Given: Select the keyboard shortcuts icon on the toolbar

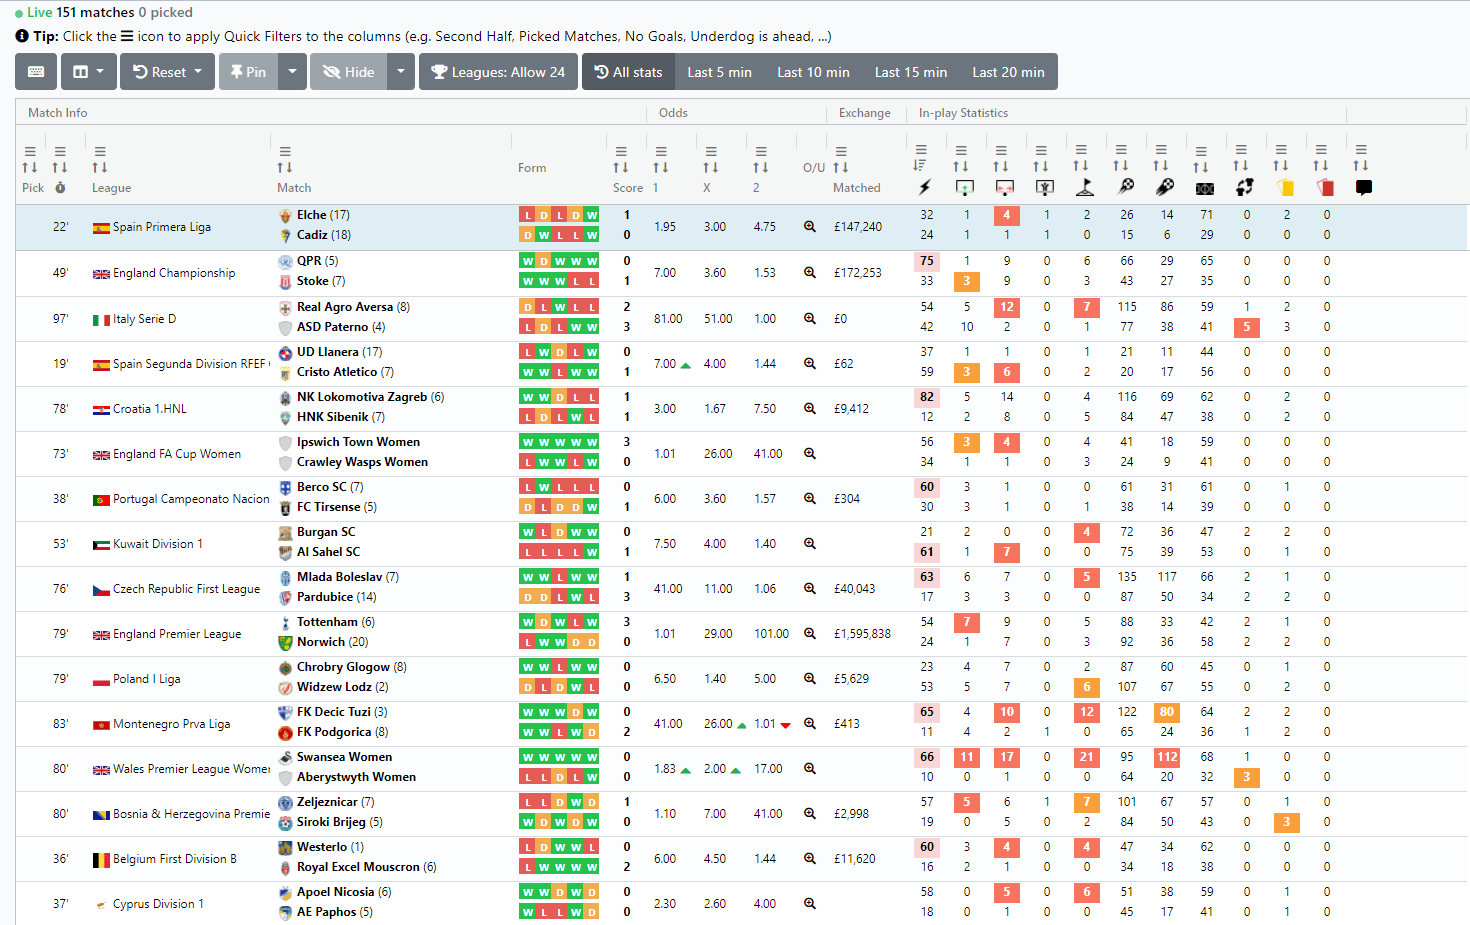Looking at the screenshot, I should 35,71.
